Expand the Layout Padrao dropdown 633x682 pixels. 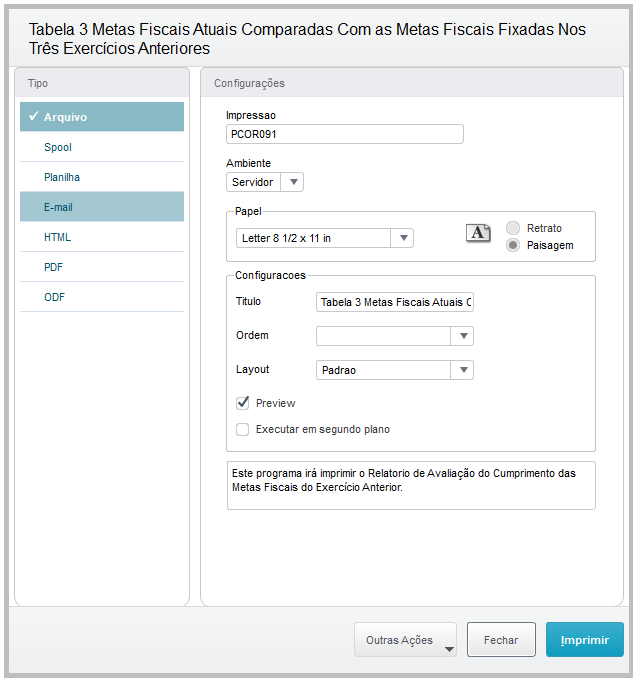[462, 370]
